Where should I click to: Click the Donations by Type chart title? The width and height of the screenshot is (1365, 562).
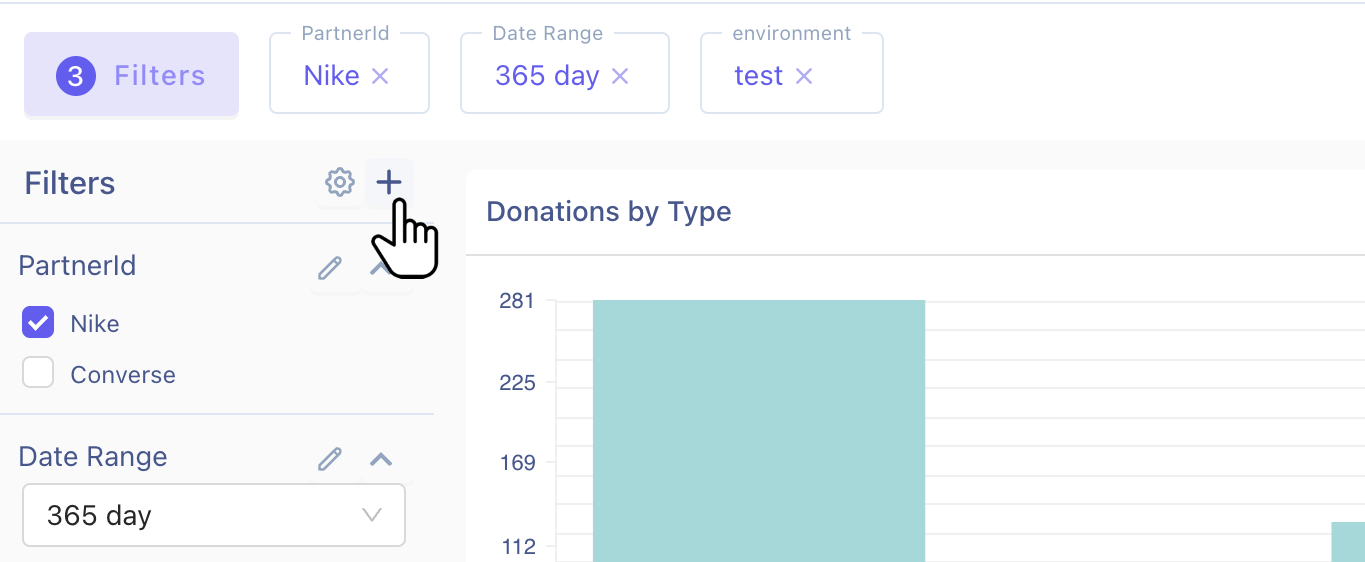(608, 212)
